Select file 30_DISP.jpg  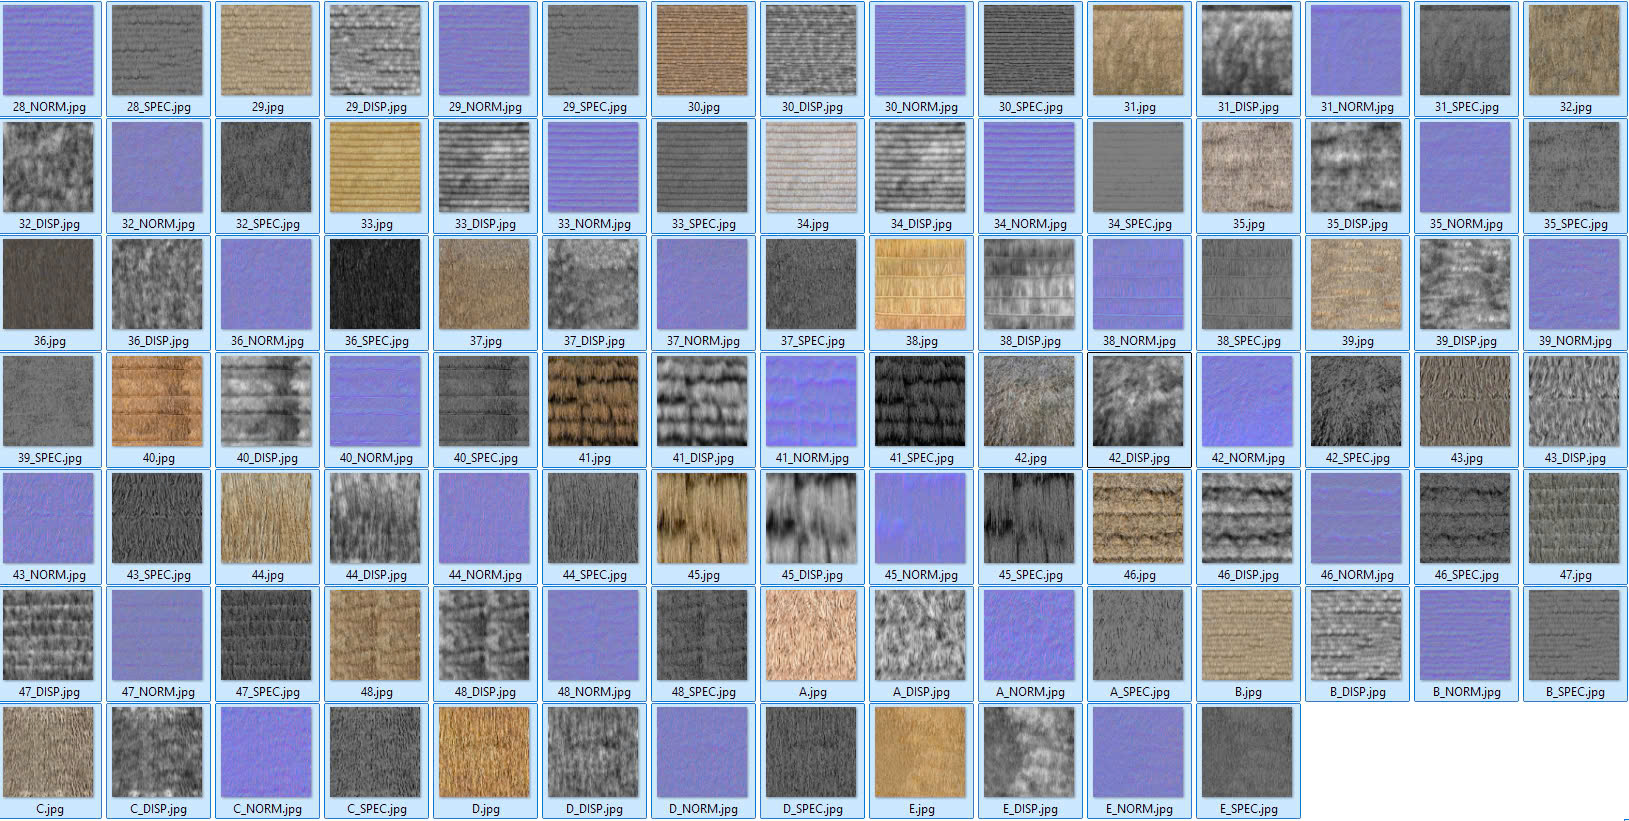[811, 51]
